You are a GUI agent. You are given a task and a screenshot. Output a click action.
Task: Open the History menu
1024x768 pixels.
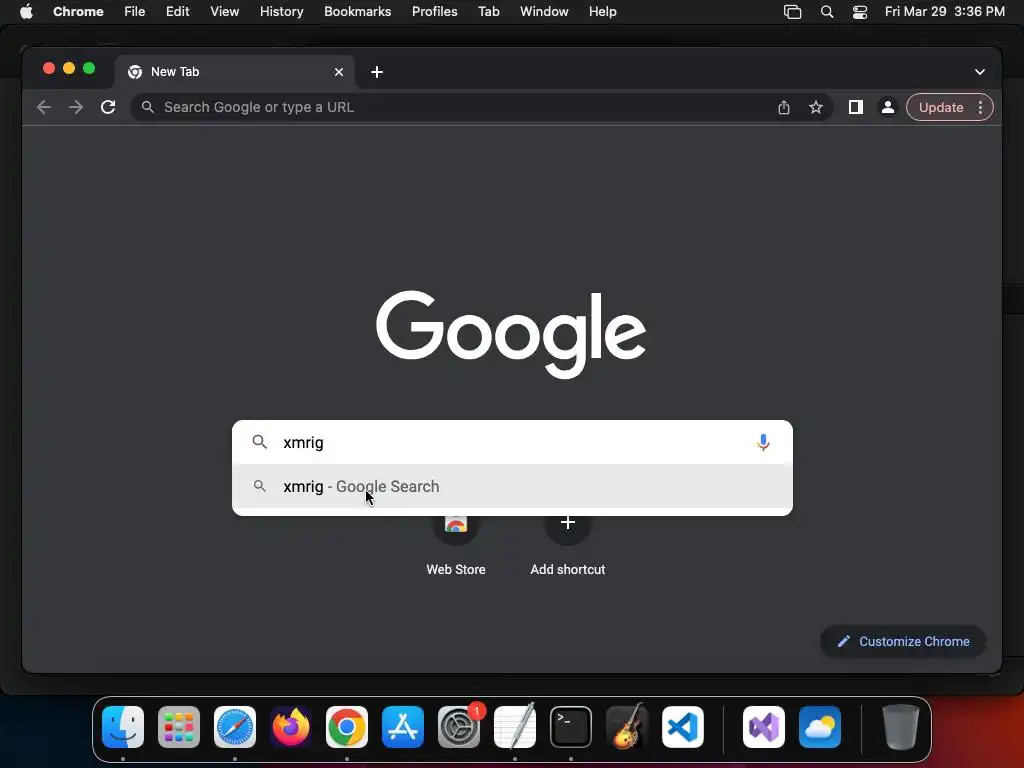281,12
